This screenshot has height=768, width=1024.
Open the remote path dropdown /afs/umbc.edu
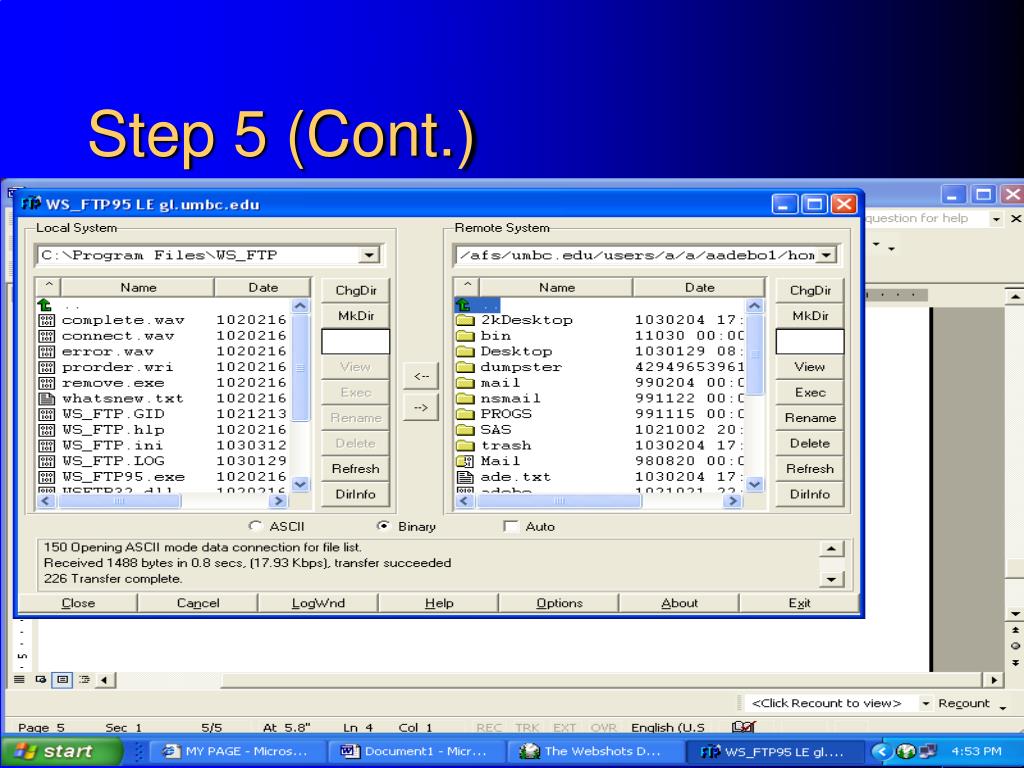pyautogui.click(x=826, y=255)
